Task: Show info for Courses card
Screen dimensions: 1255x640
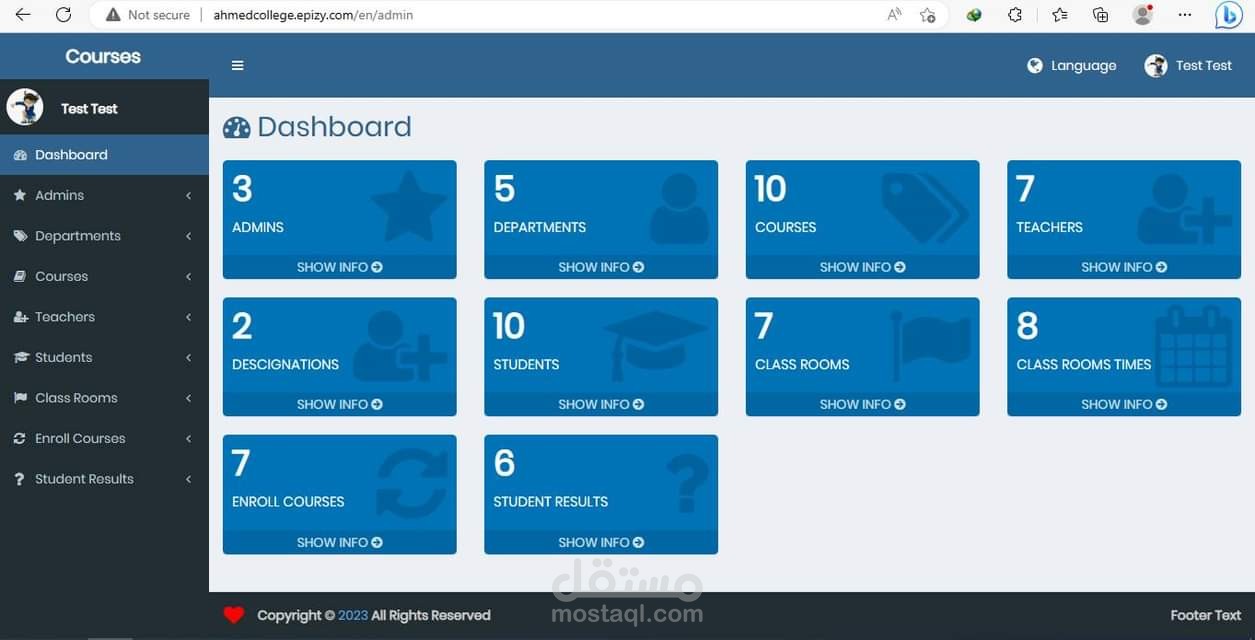Action: coord(862,267)
